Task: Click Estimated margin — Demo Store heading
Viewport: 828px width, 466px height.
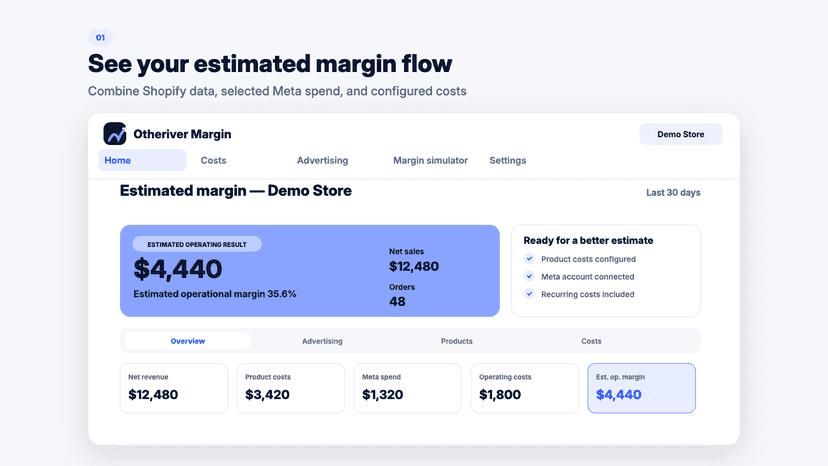Action: pos(236,191)
